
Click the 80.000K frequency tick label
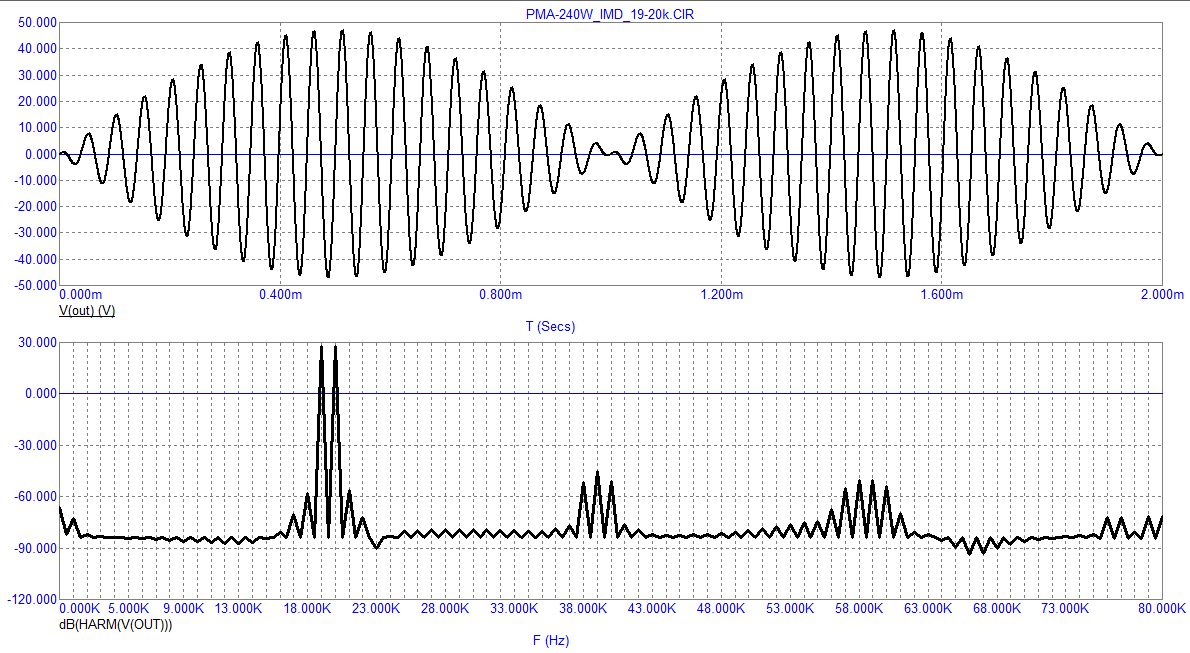pyautogui.click(x=1161, y=609)
